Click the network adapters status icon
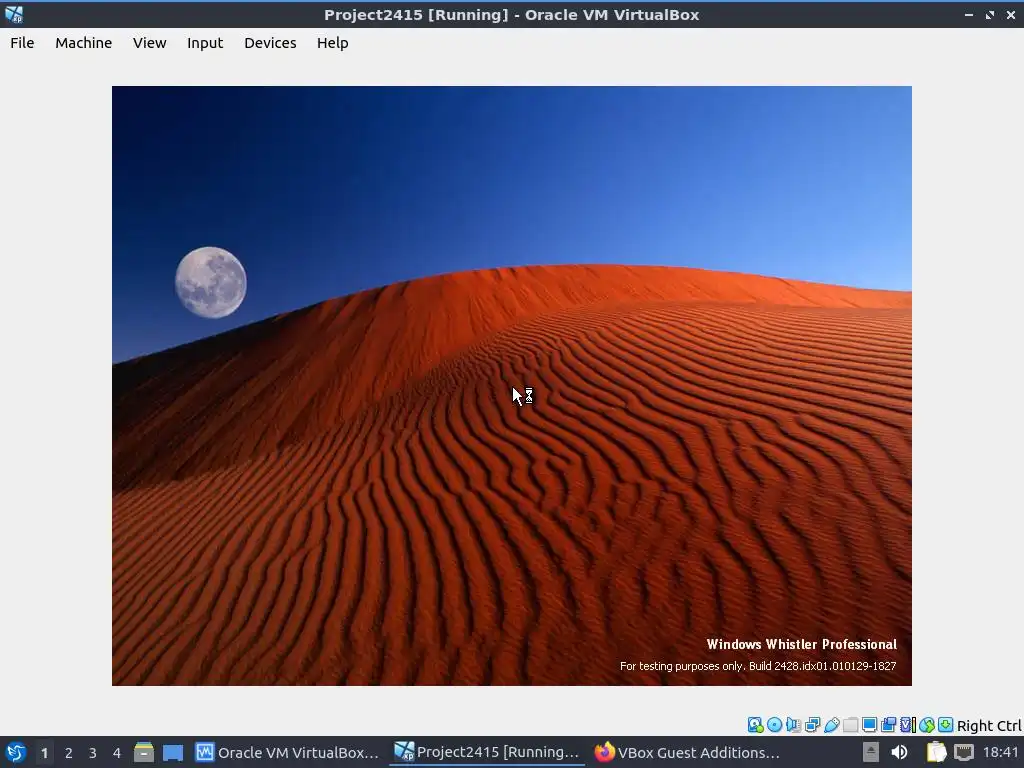The image size is (1024, 768). click(x=812, y=725)
